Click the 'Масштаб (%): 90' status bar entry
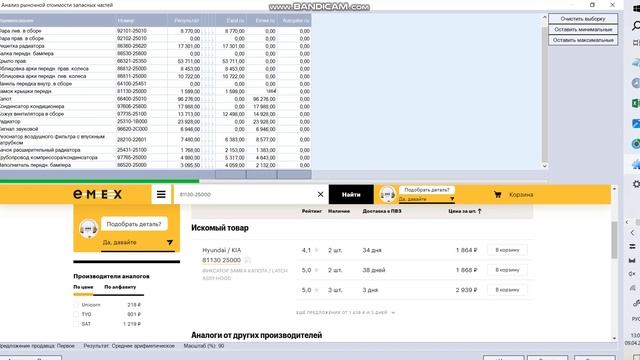The image size is (640, 360). (x=204, y=346)
